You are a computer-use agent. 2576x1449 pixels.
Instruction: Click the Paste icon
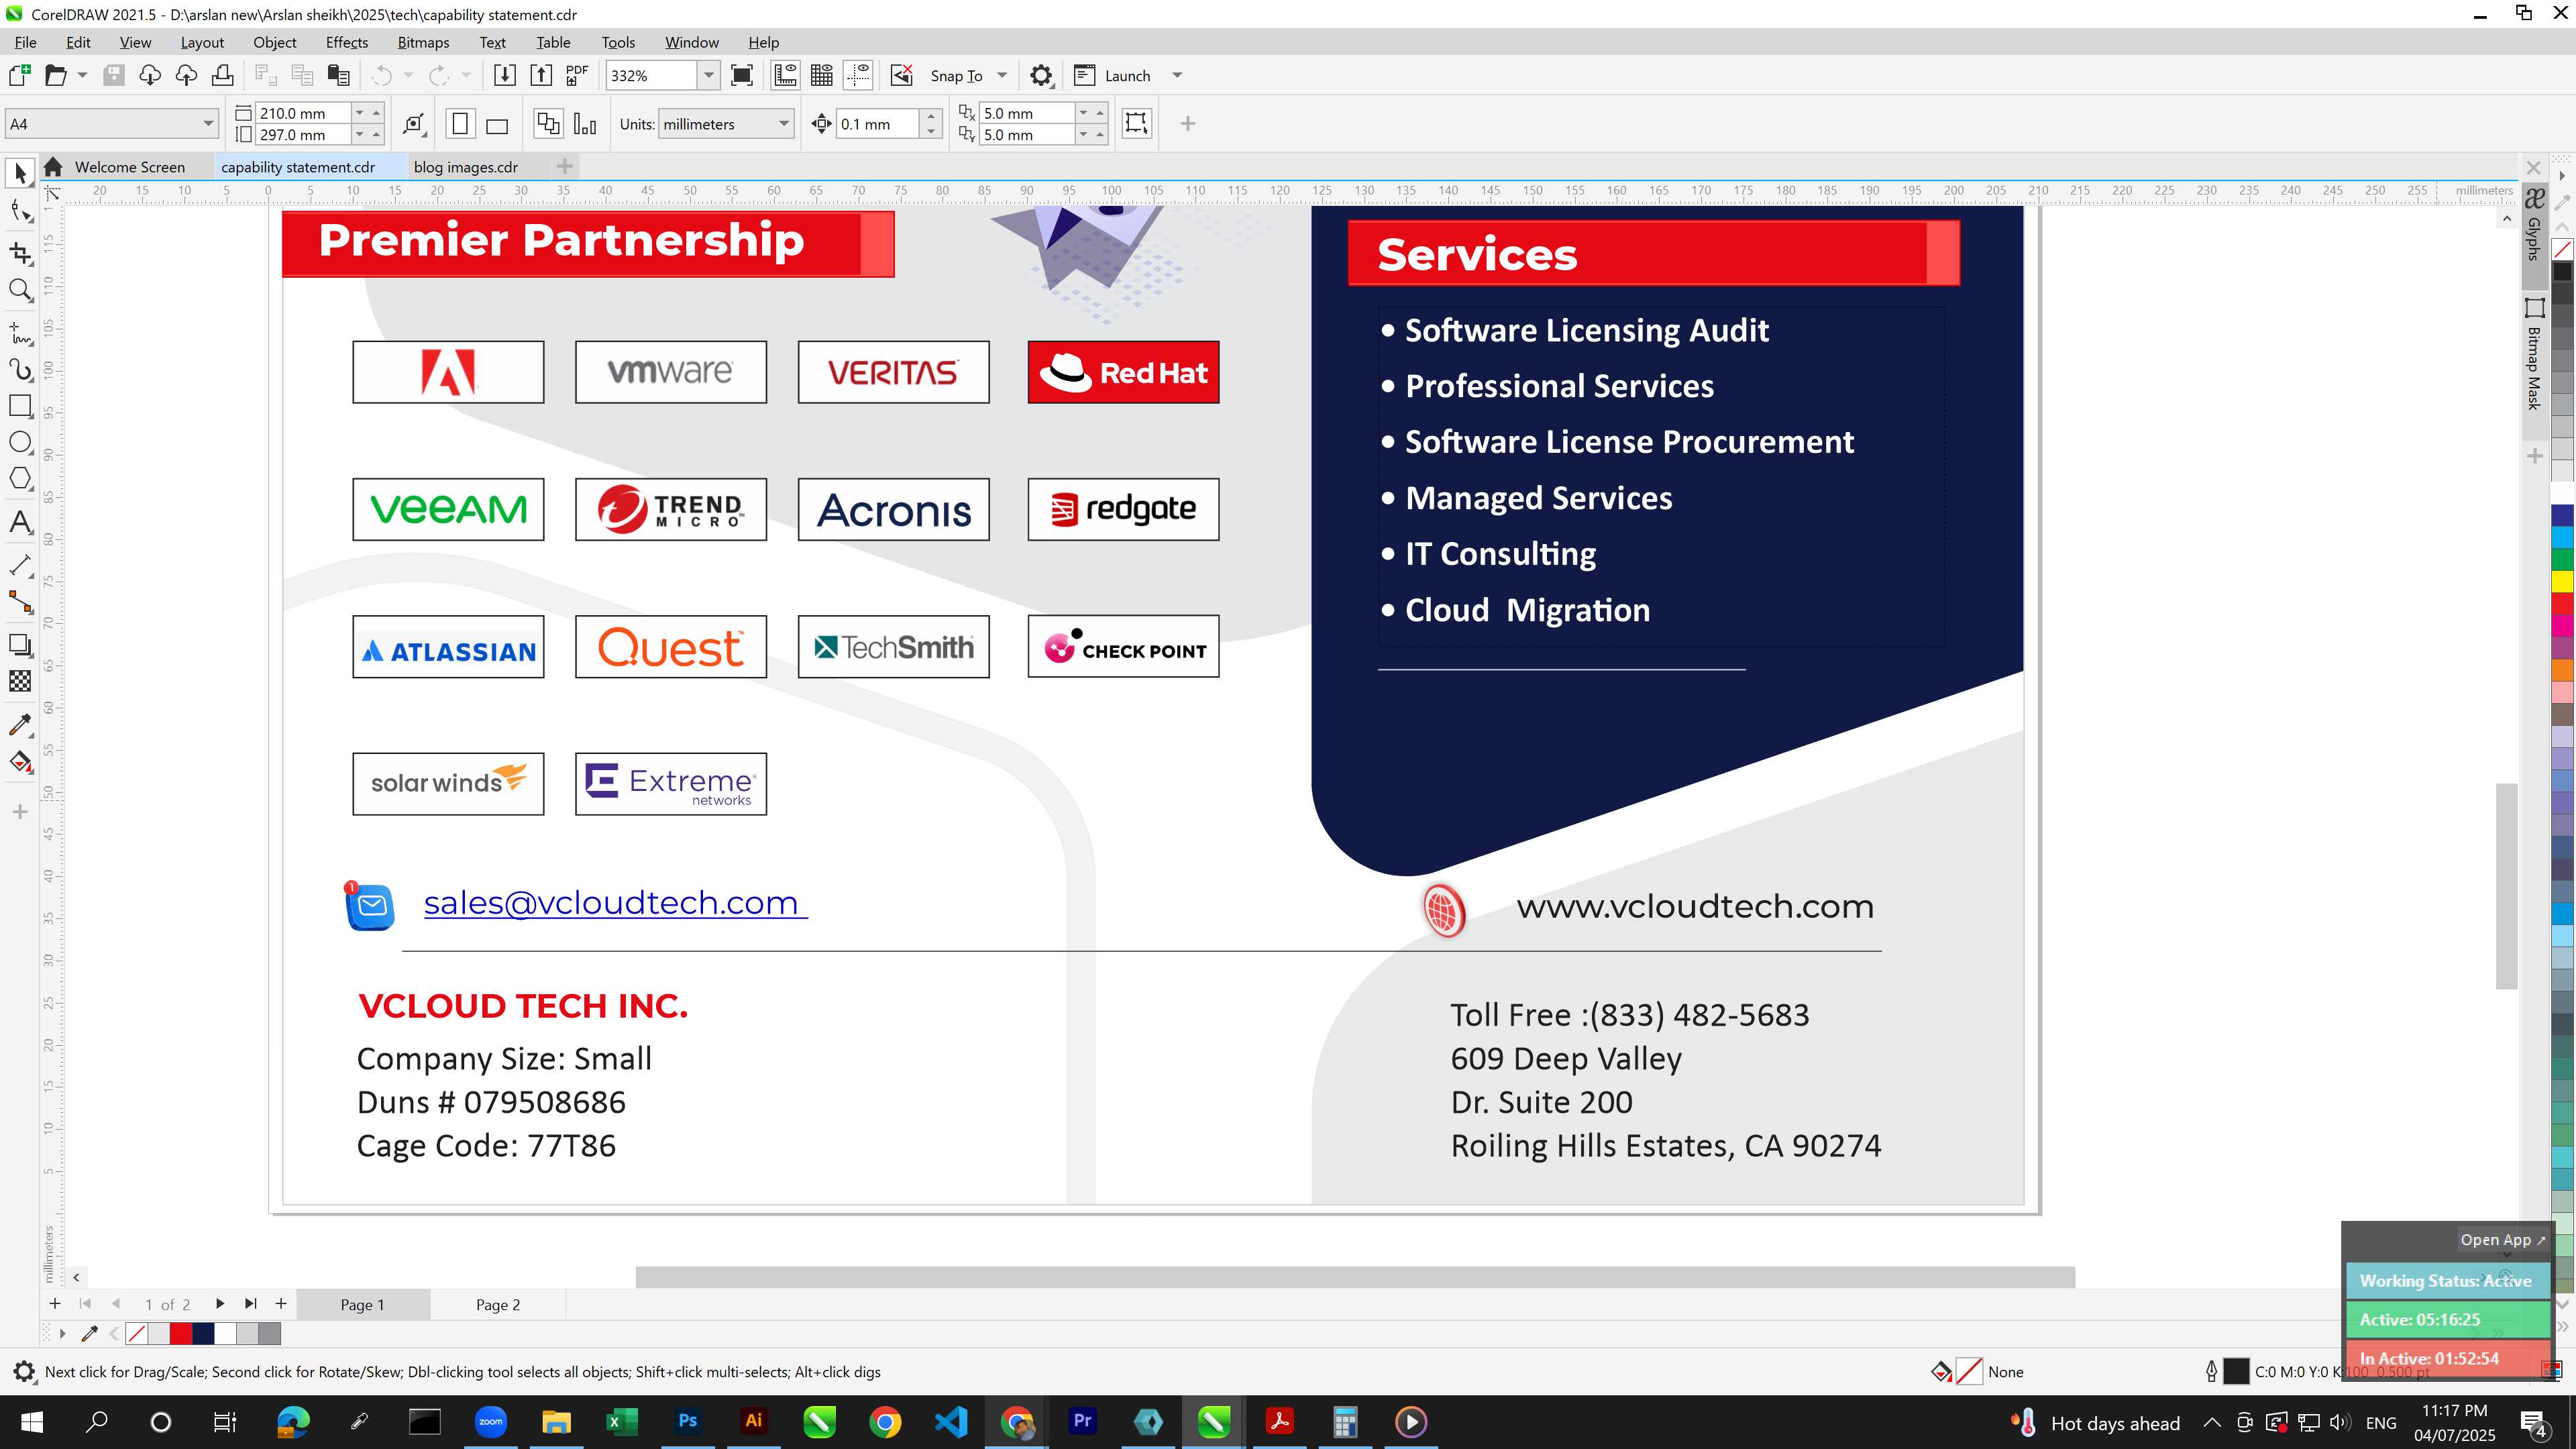pyautogui.click(x=339, y=76)
